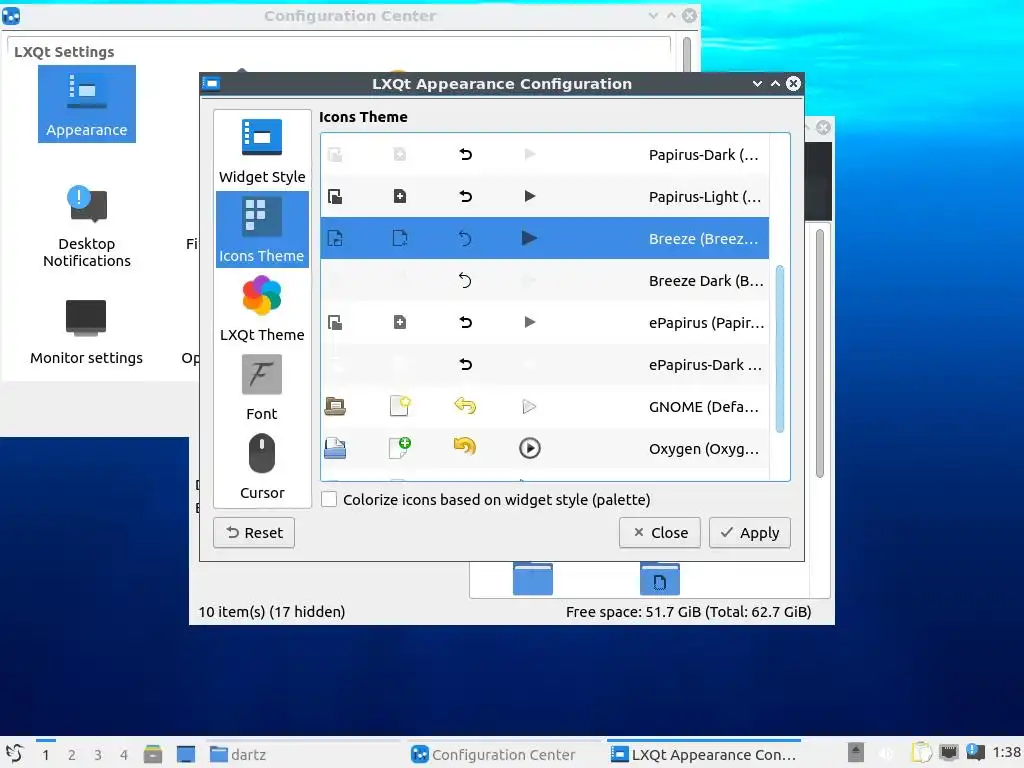
Task: Open the clipboard manager tray icon
Action: (x=921, y=753)
